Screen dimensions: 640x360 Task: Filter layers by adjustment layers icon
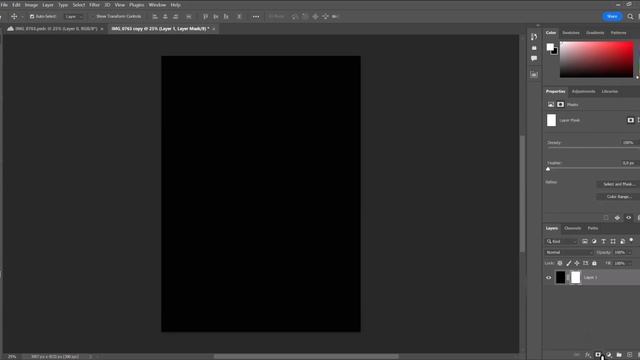(x=594, y=241)
